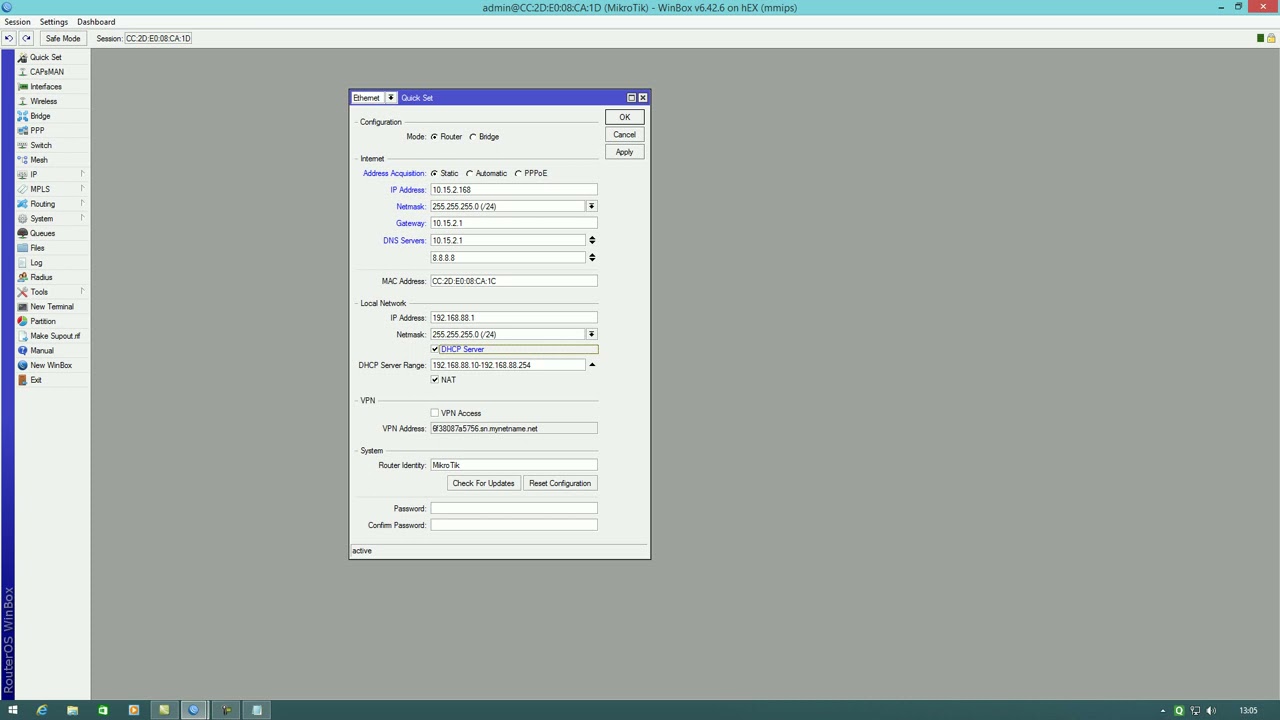Click the OK button
Viewport: 1280px width, 720px height.
pos(624,117)
